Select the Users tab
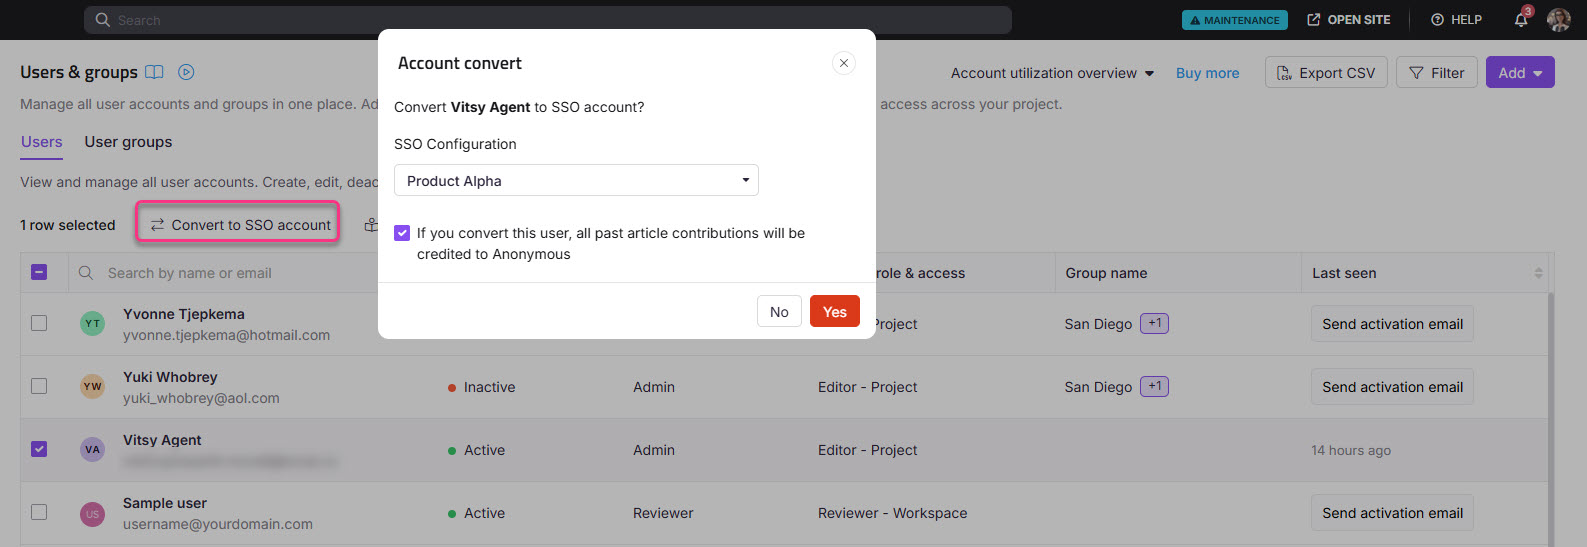1587x547 pixels. click(x=42, y=142)
